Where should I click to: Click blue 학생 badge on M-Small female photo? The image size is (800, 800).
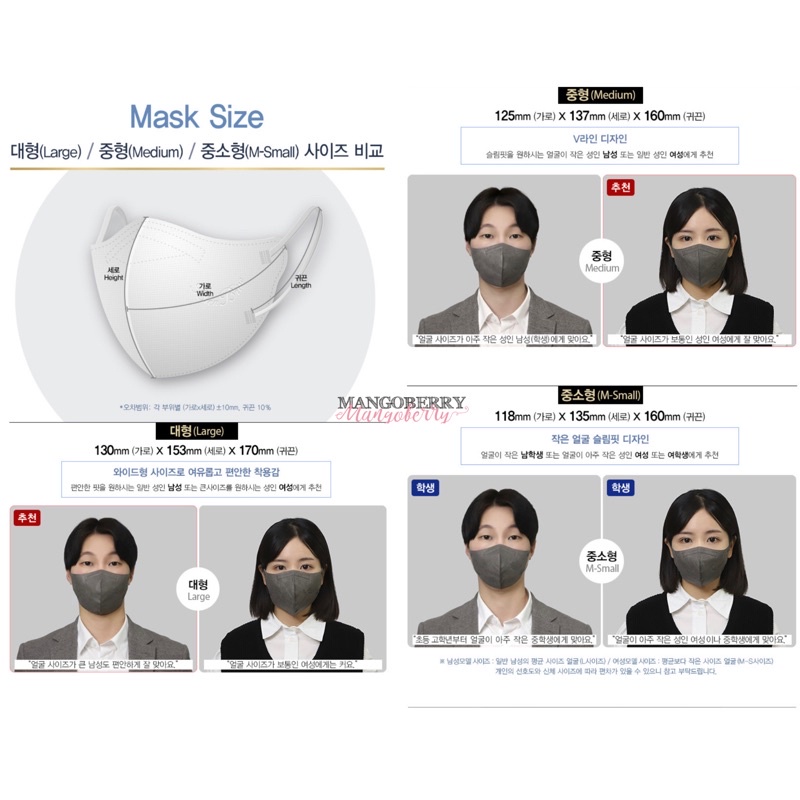[x=620, y=488]
